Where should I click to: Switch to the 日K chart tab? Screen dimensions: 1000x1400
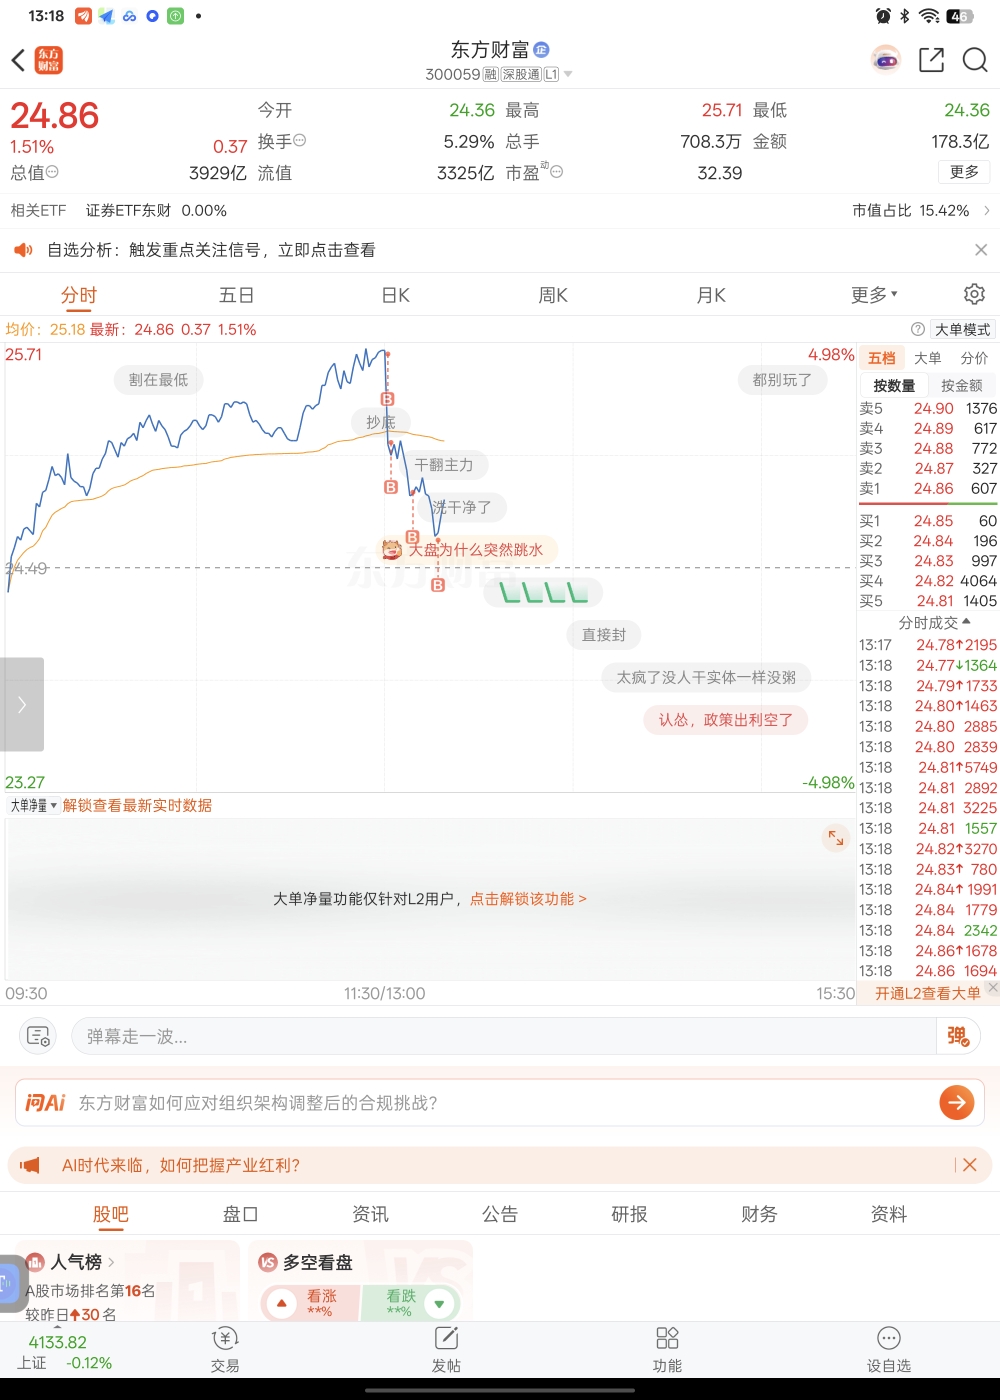point(395,295)
